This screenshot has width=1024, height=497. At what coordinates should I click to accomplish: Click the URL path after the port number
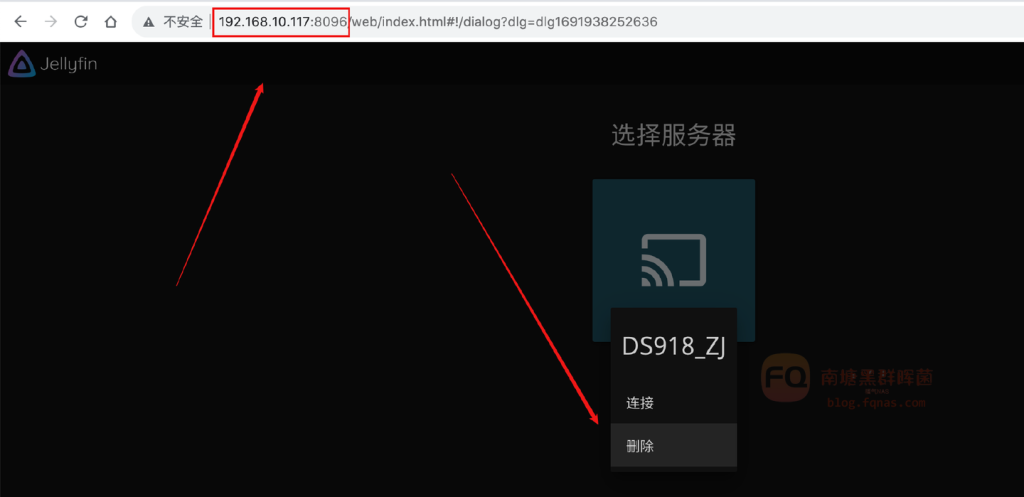point(500,21)
